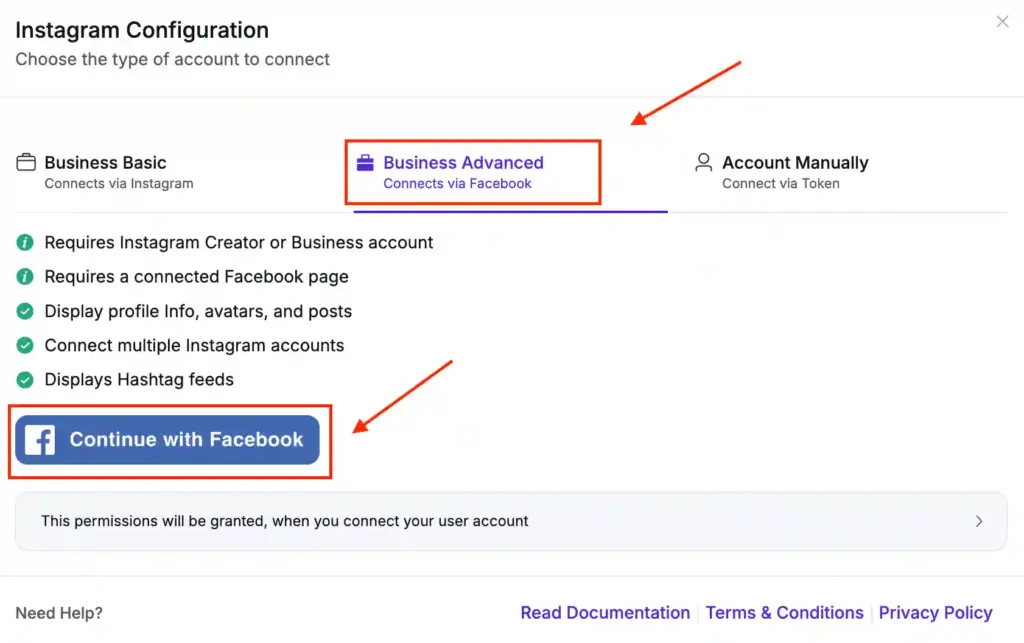Click the Business Advanced briefcase icon

click(366, 162)
